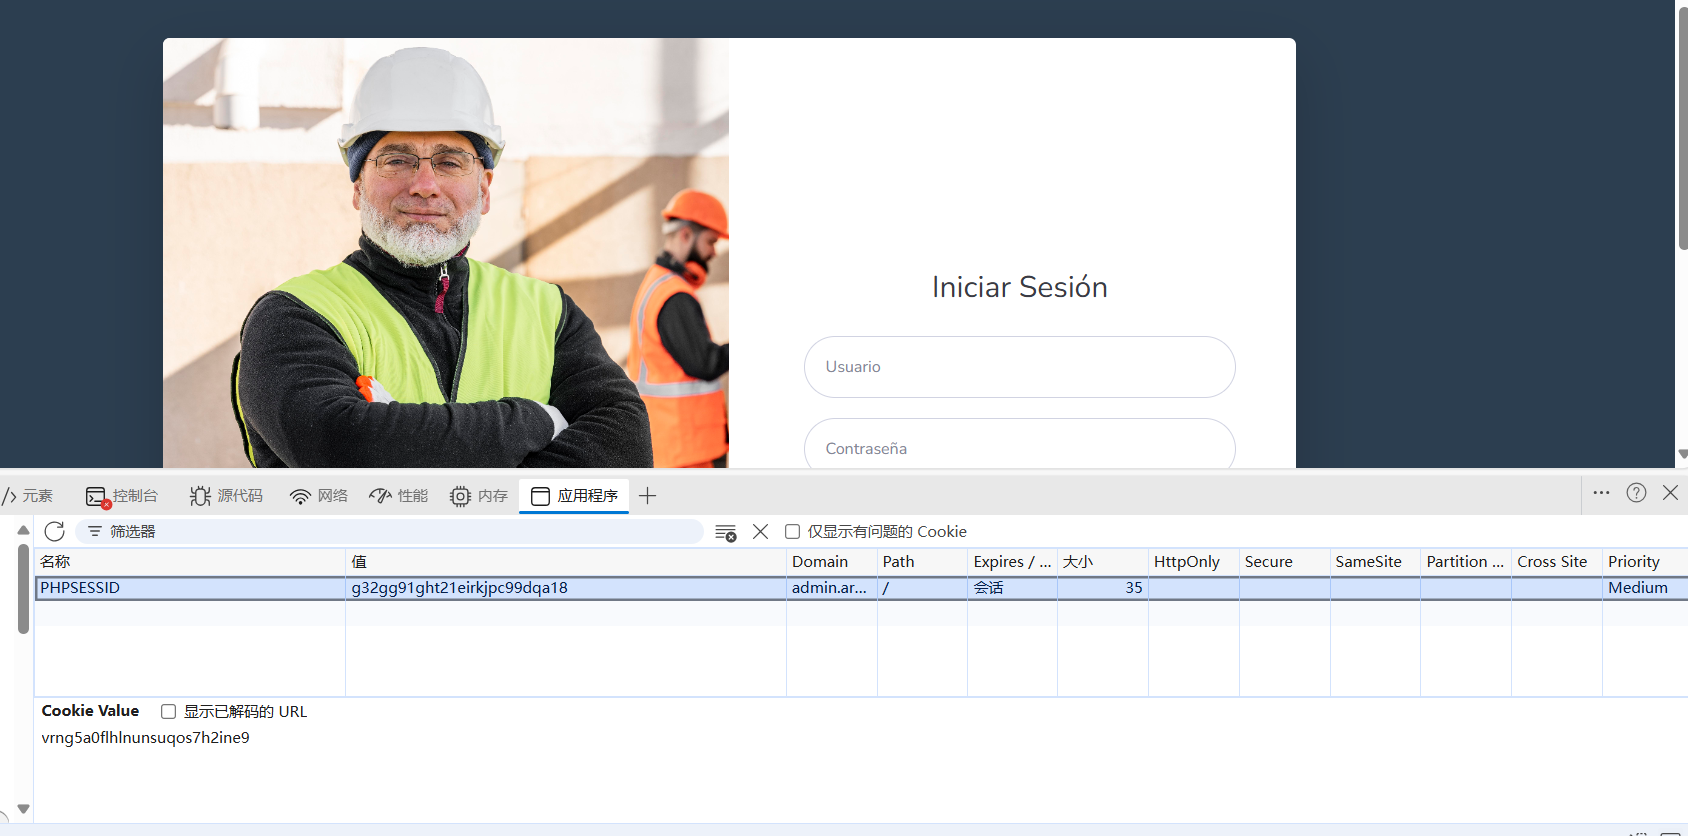
Task: Clear all cookies using the filter-clear icon
Action: (x=726, y=532)
